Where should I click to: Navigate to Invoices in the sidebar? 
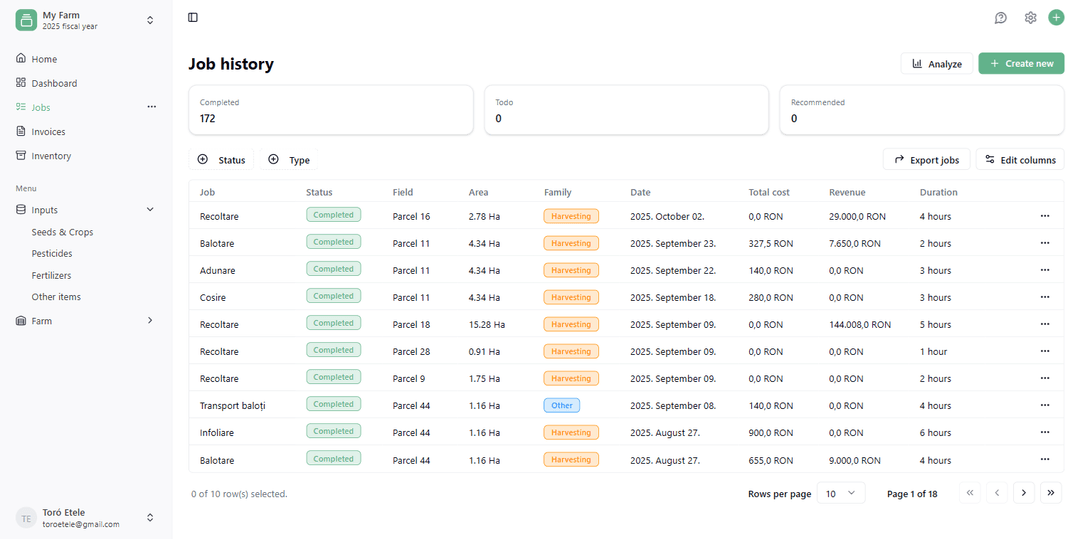pos(48,132)
